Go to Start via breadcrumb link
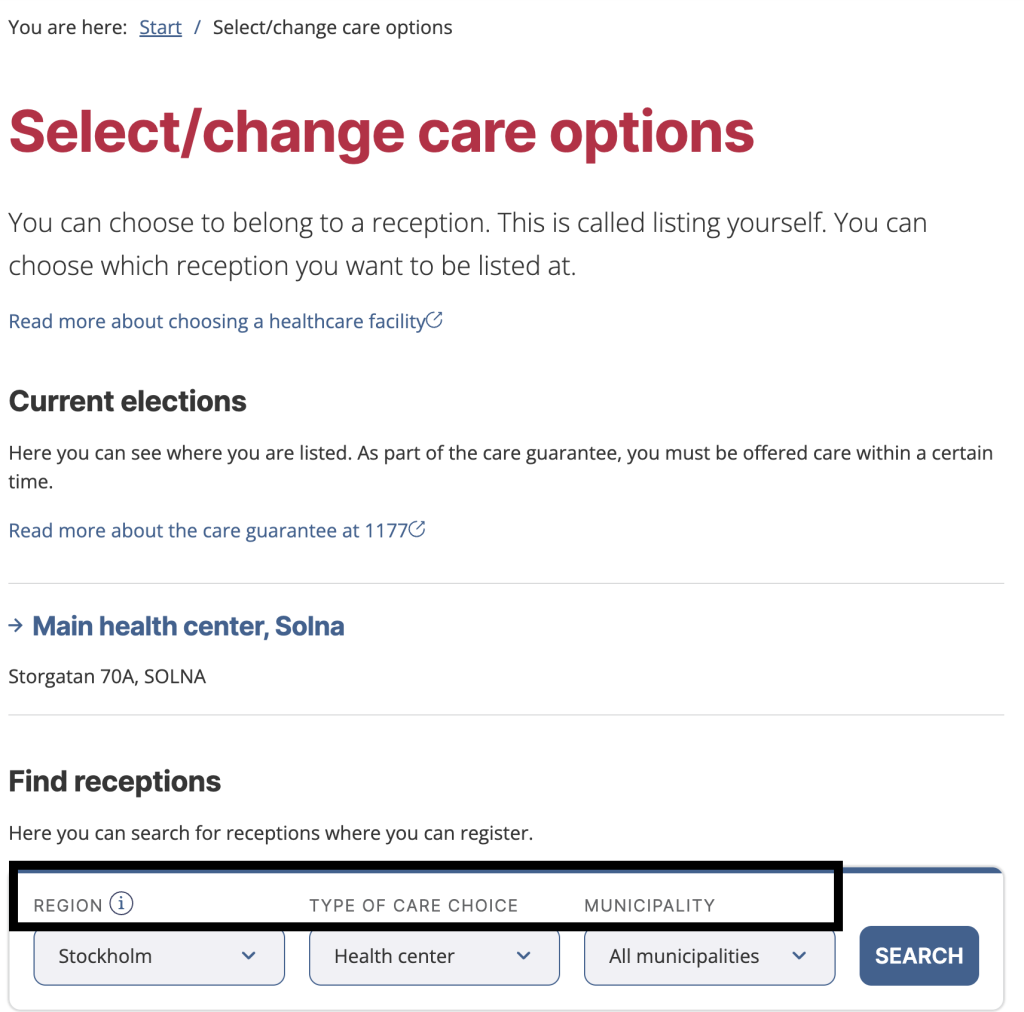This screenshot has height=1012, width=1024. [x=160, y=27]
